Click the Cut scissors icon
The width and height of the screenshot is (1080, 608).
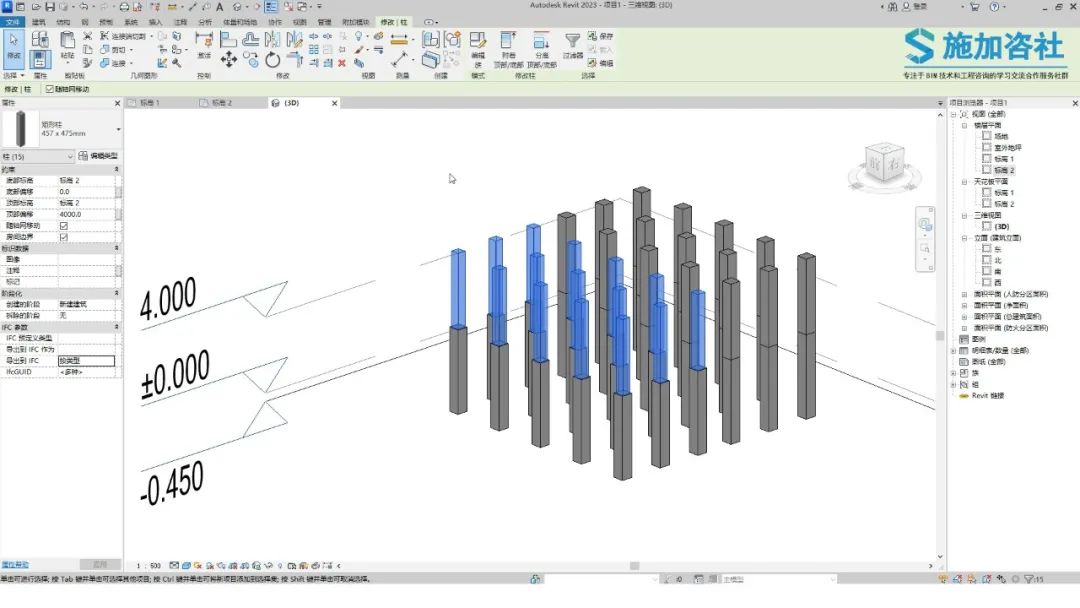(87, 36)
